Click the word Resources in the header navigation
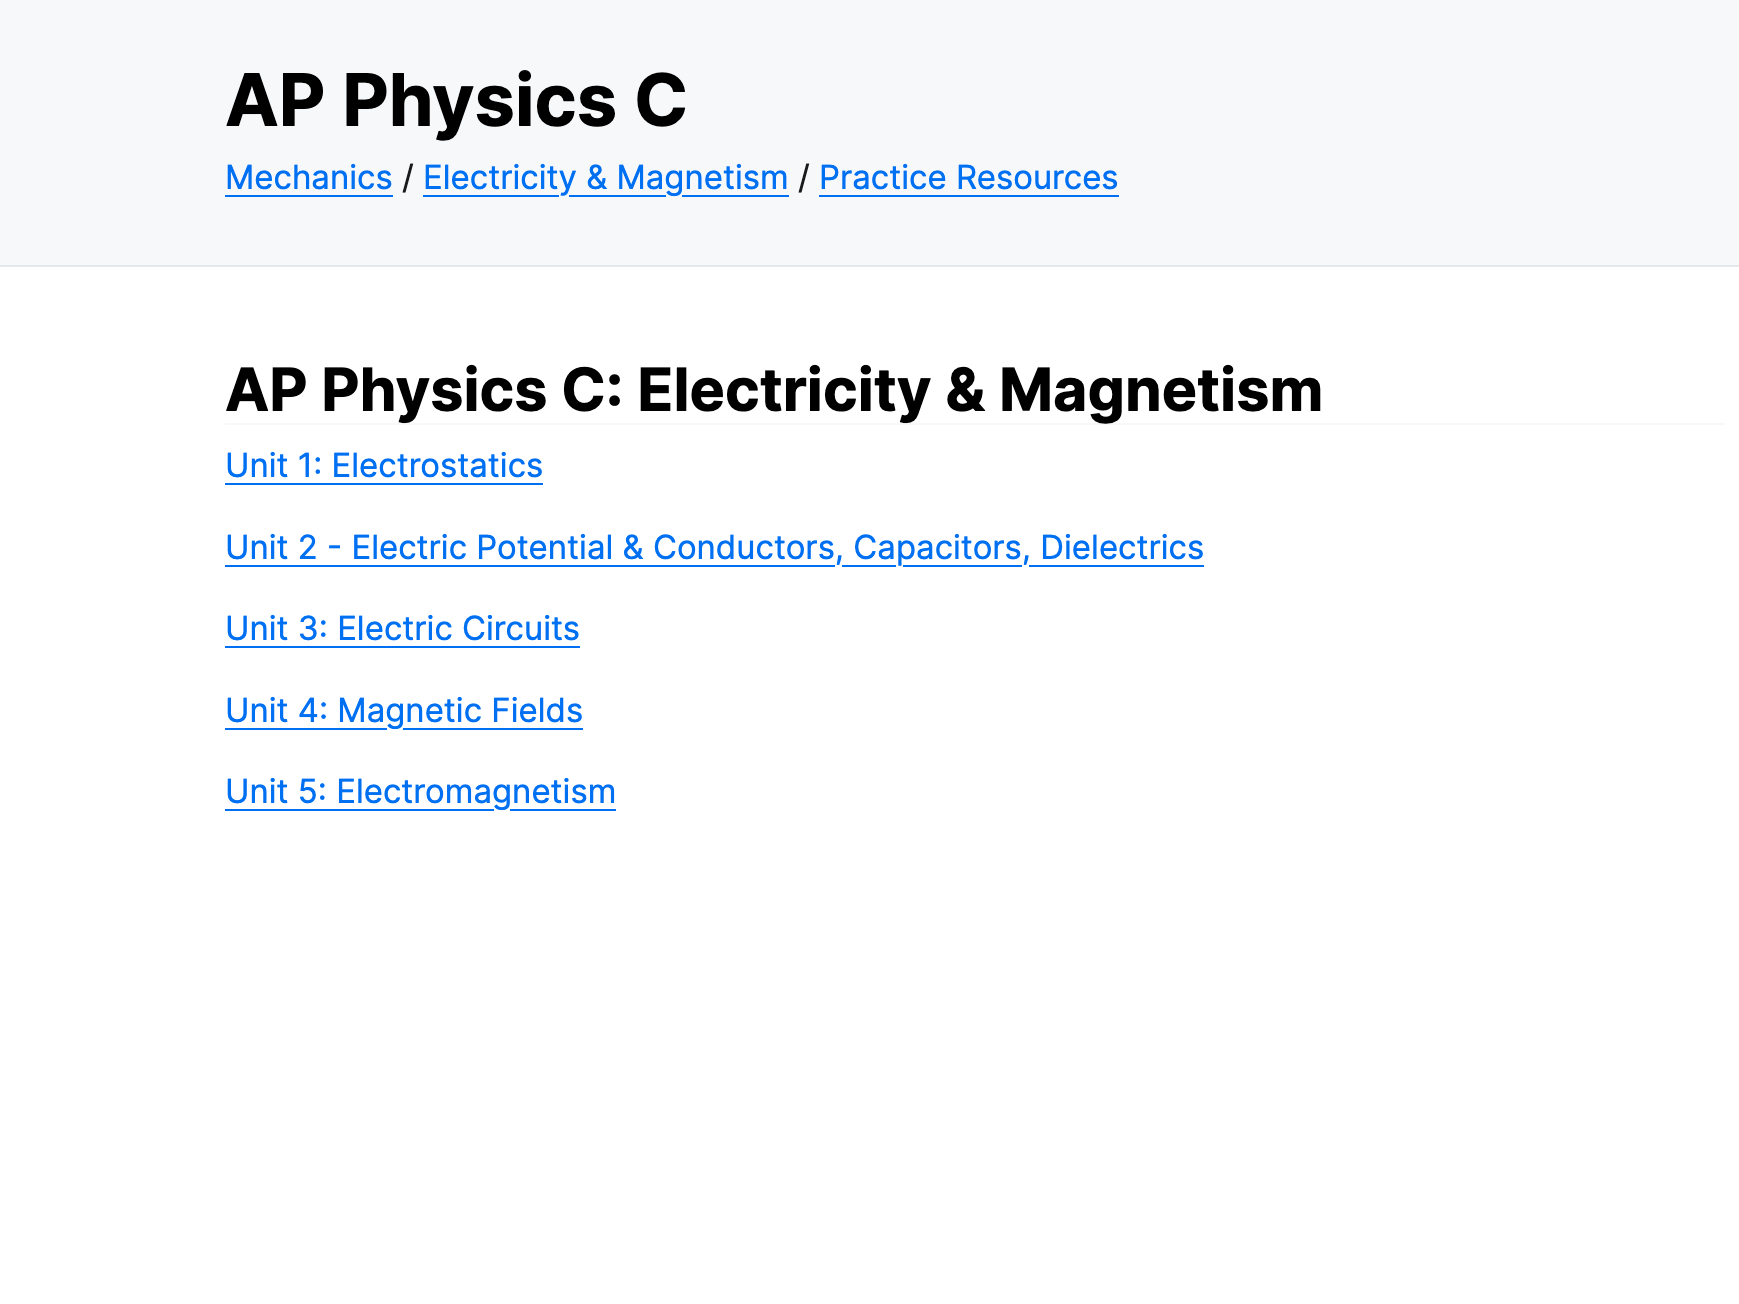The height and width of the screenshot is (1304, 1739). (x=1037, y=178)
